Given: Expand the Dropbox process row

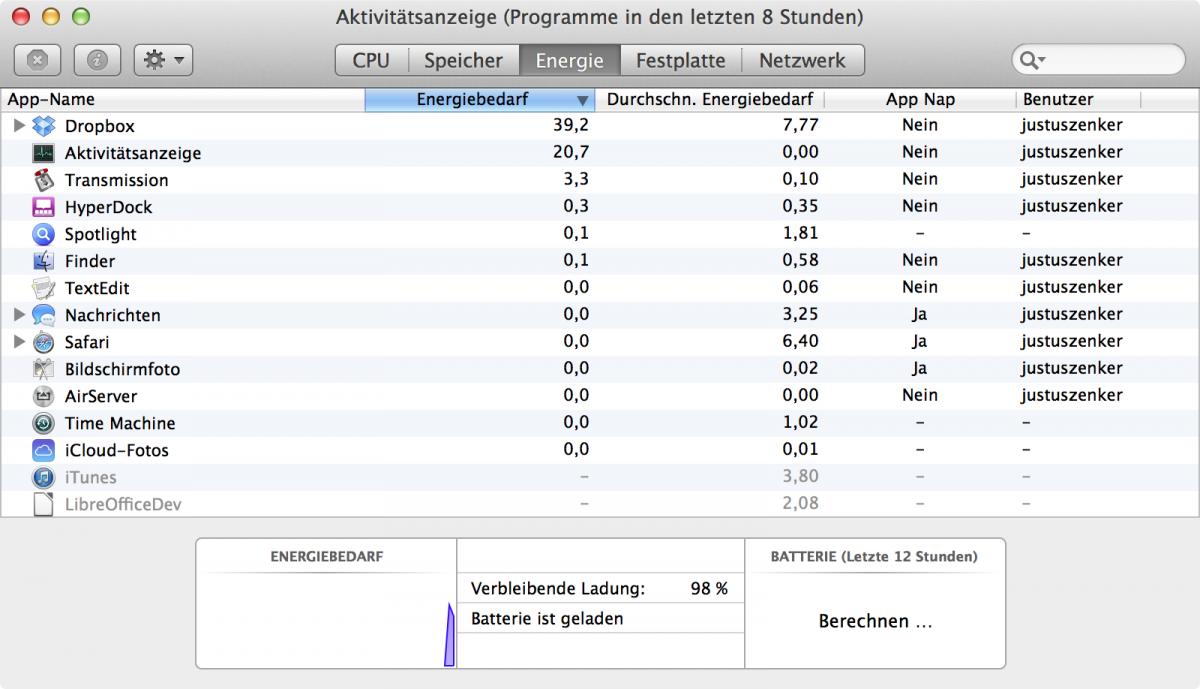Looking at the screenshot, I should (x=18, y=126).
